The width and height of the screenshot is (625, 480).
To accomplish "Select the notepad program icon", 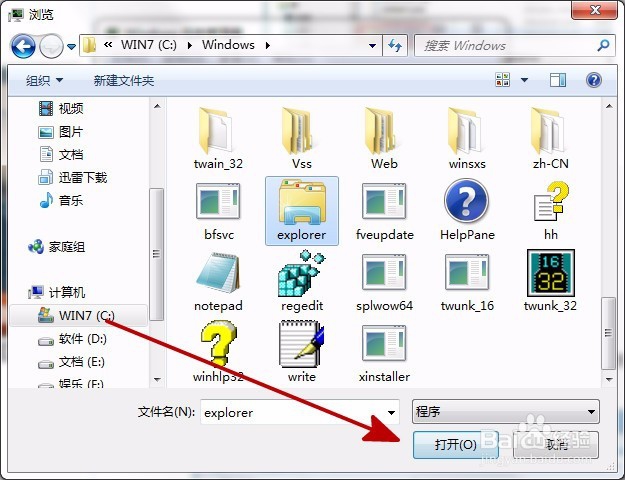I will click(x=218, y=281).
